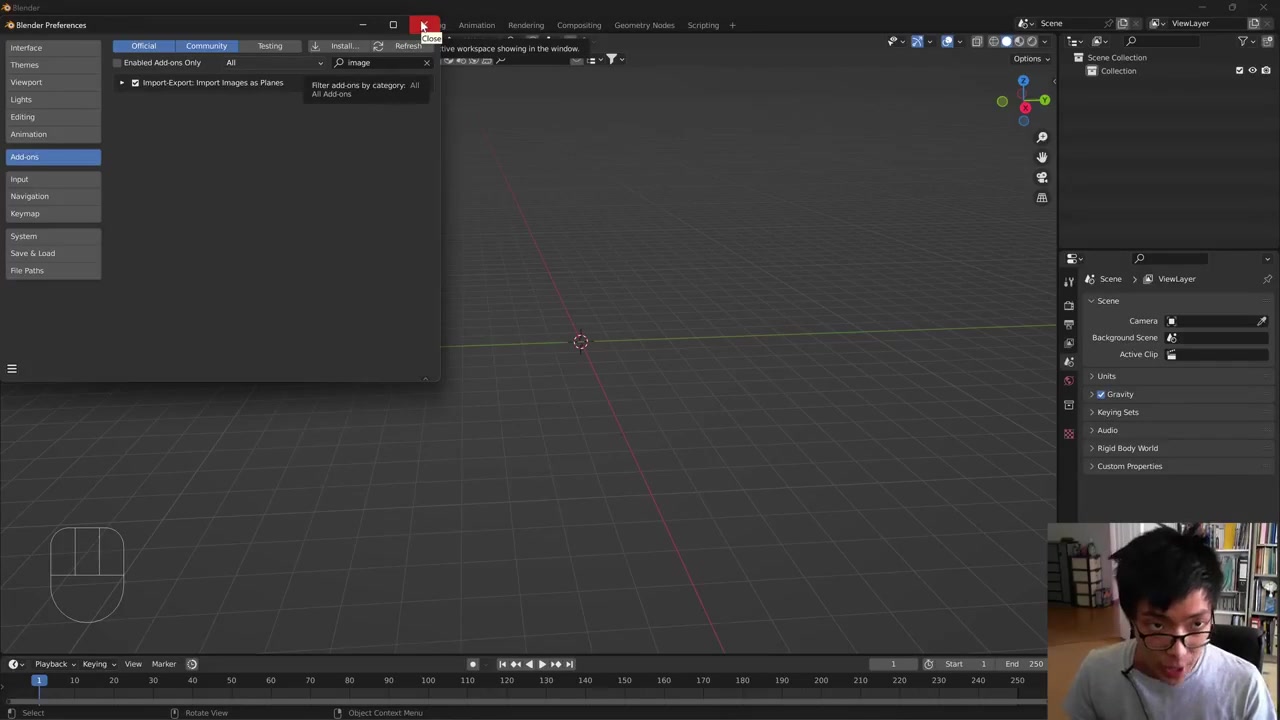1280x720 pixels.
Task: Click the zoom magnifier icon in viewport
Action: (x=1041, y=137)
